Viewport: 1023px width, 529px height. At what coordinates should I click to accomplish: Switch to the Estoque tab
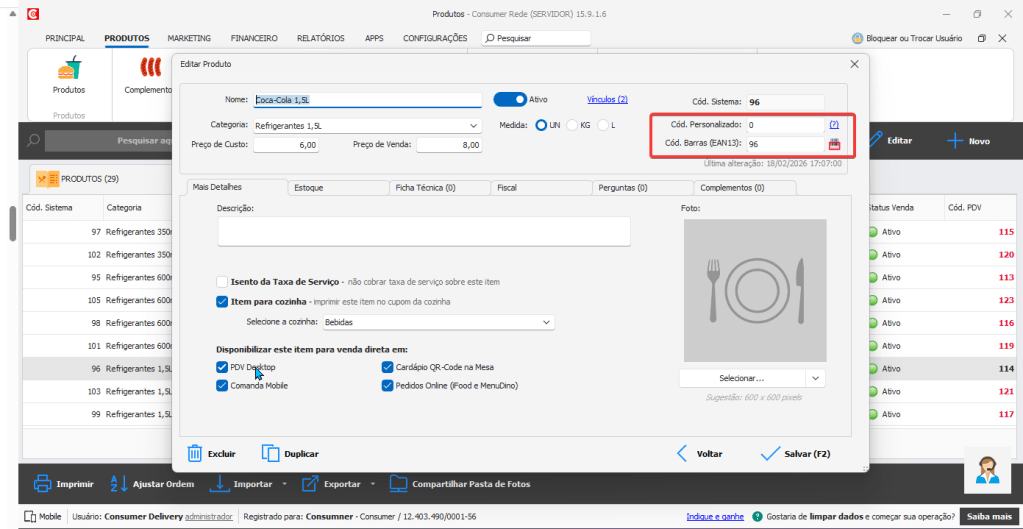(x=337, y=187)
